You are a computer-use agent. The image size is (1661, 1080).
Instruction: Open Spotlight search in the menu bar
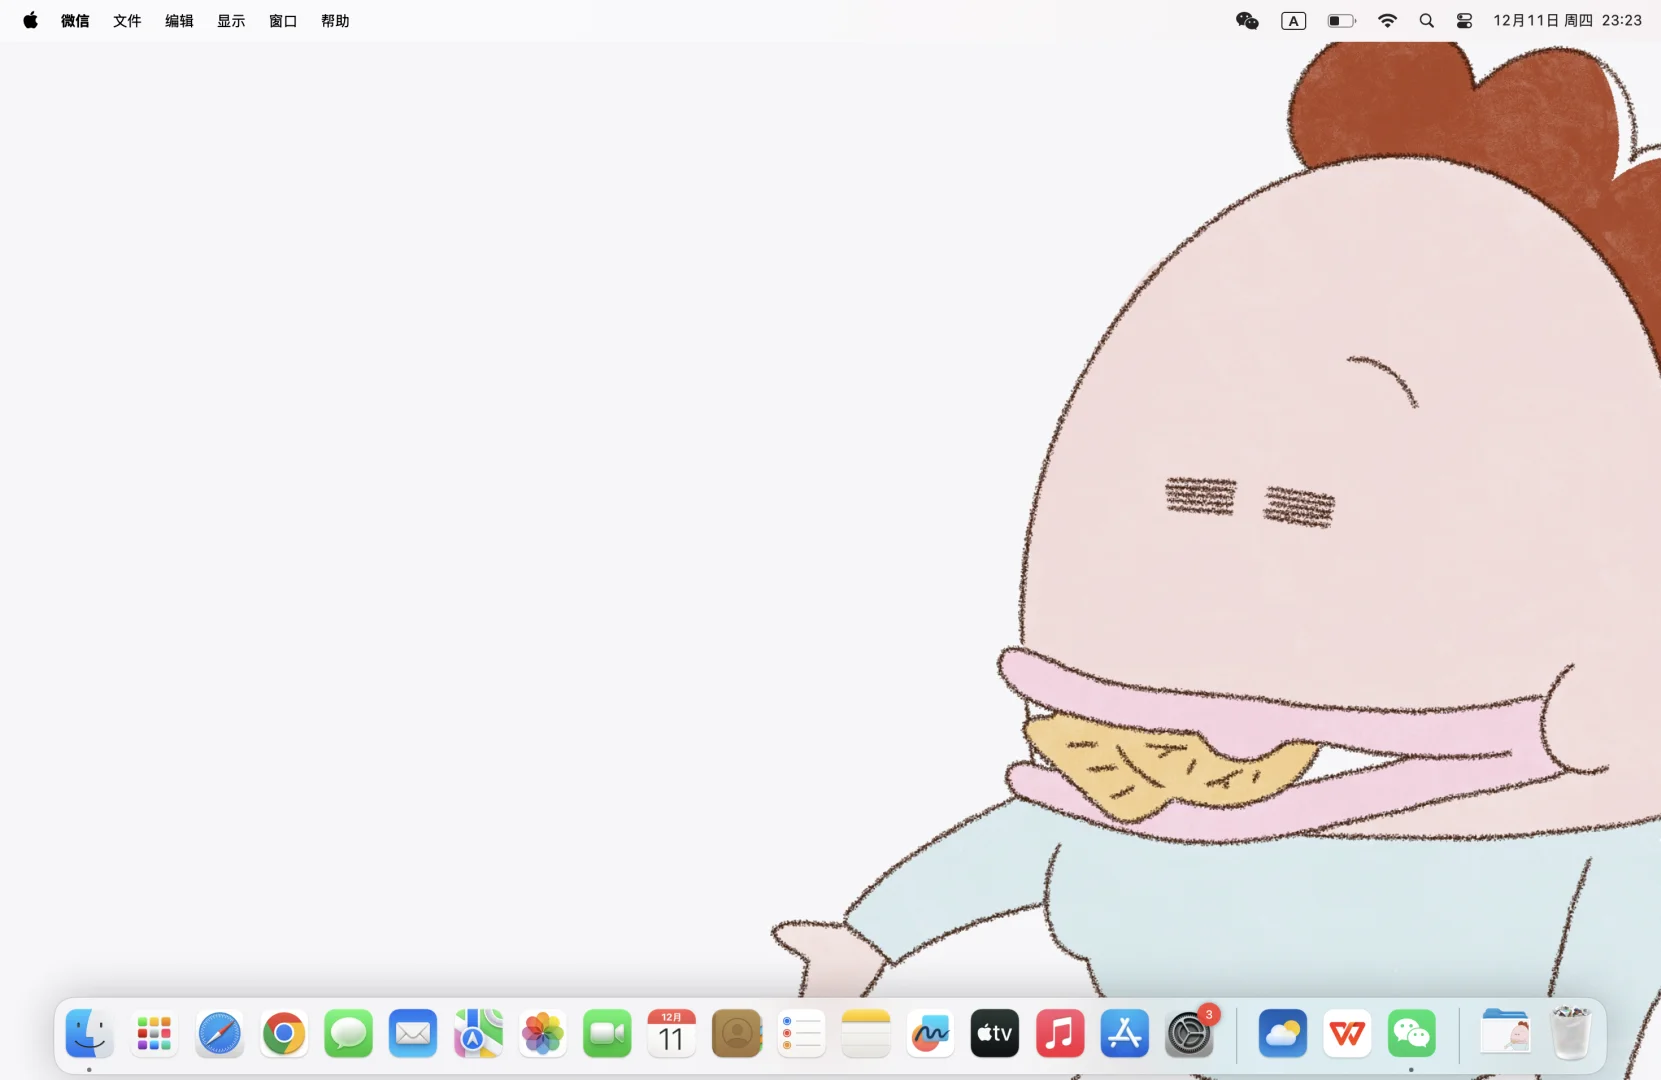click(x=1426, y=20)
